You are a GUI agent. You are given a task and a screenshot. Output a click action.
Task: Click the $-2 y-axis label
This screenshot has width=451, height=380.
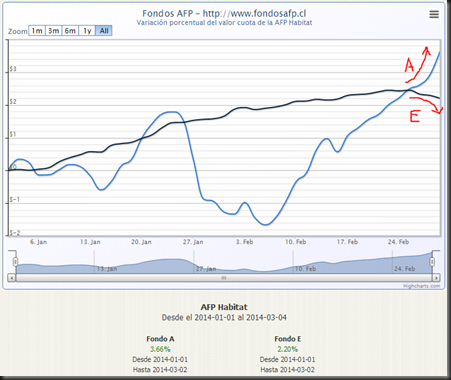(14, 232)
